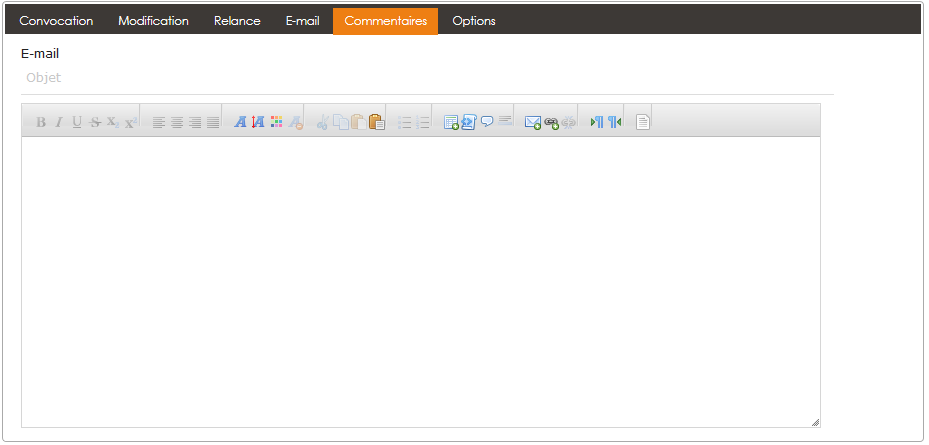Click inside the e-mail body editor

point(421,281)
